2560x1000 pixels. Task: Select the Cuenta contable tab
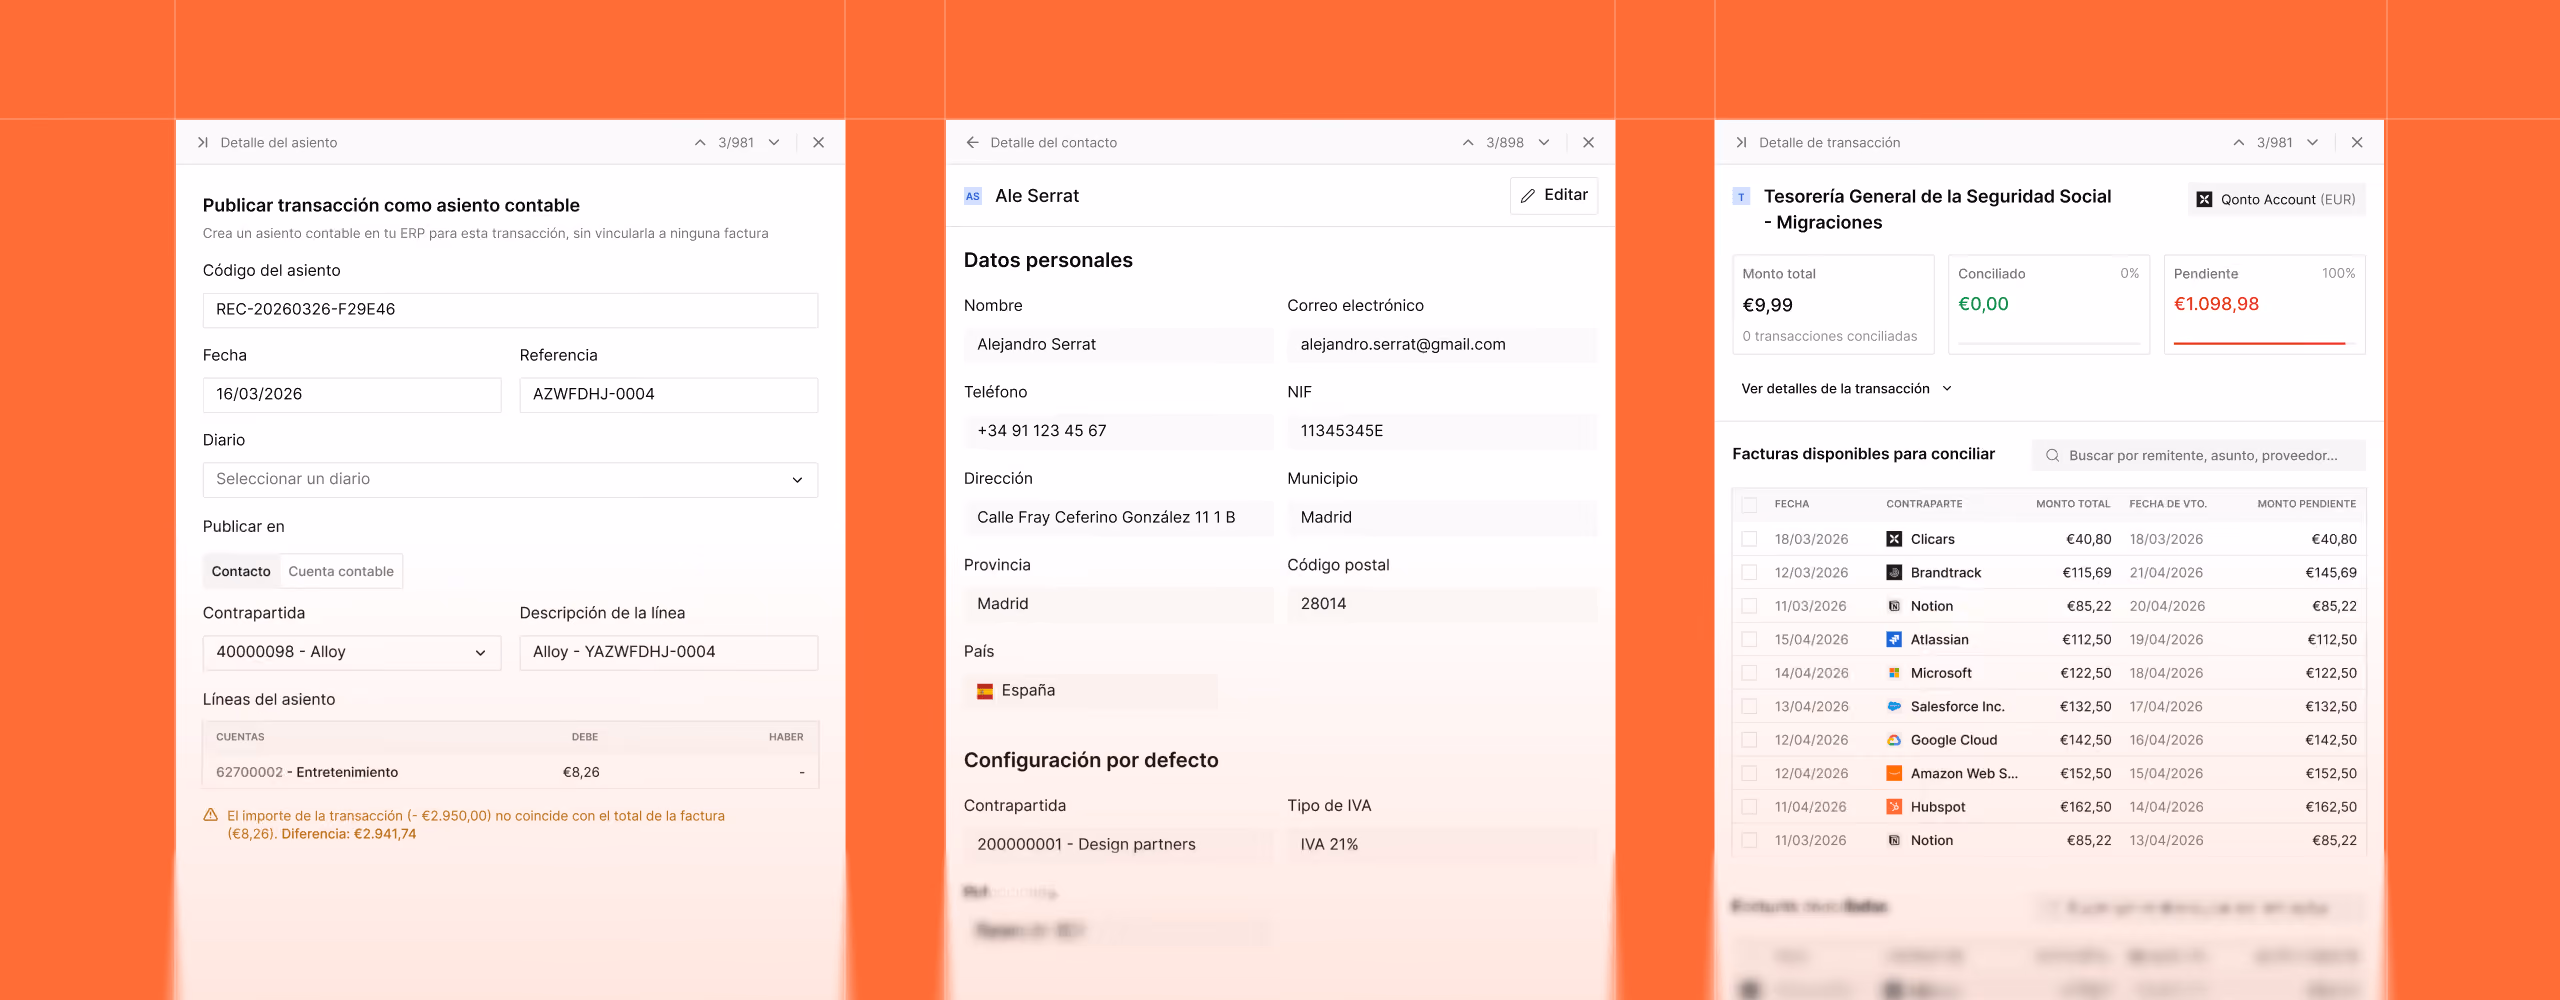coord(341,572)
